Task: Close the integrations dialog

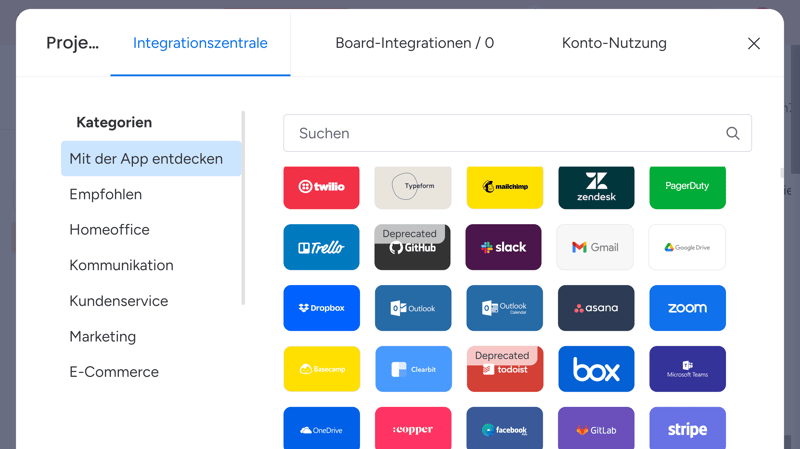Action: [x=754, y=43]
